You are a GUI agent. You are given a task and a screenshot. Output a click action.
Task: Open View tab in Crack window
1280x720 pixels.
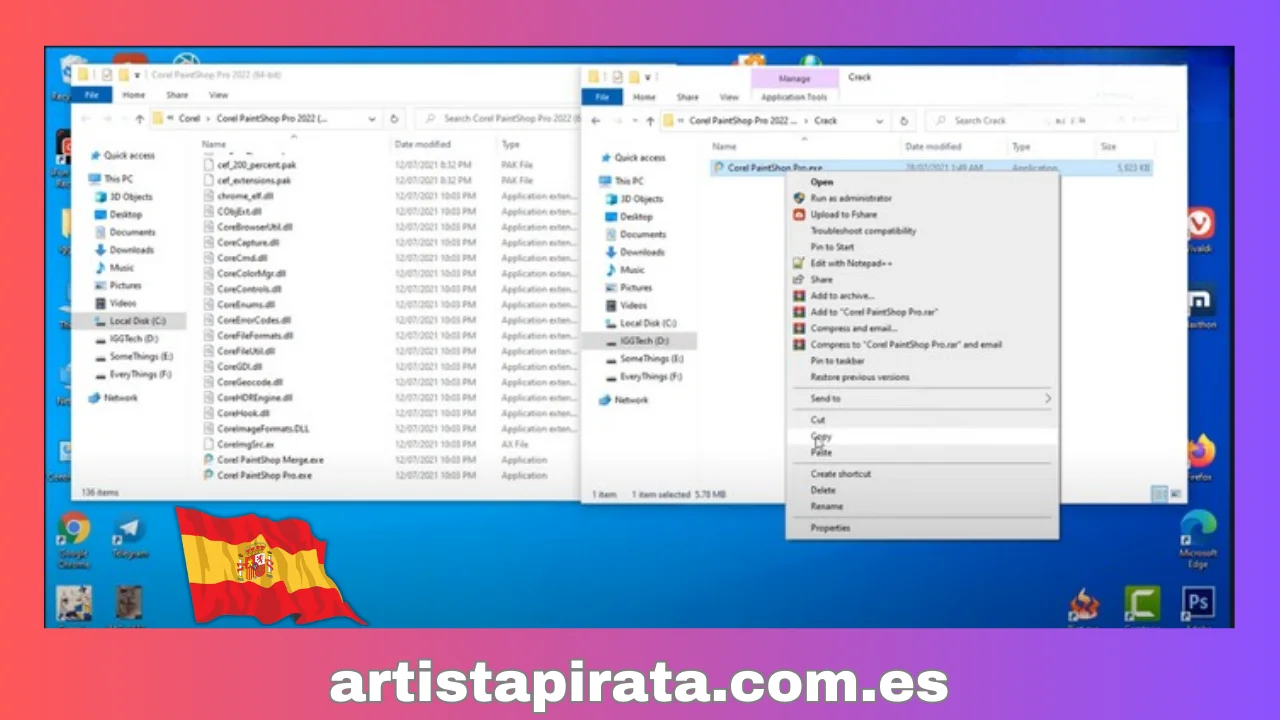729,97
